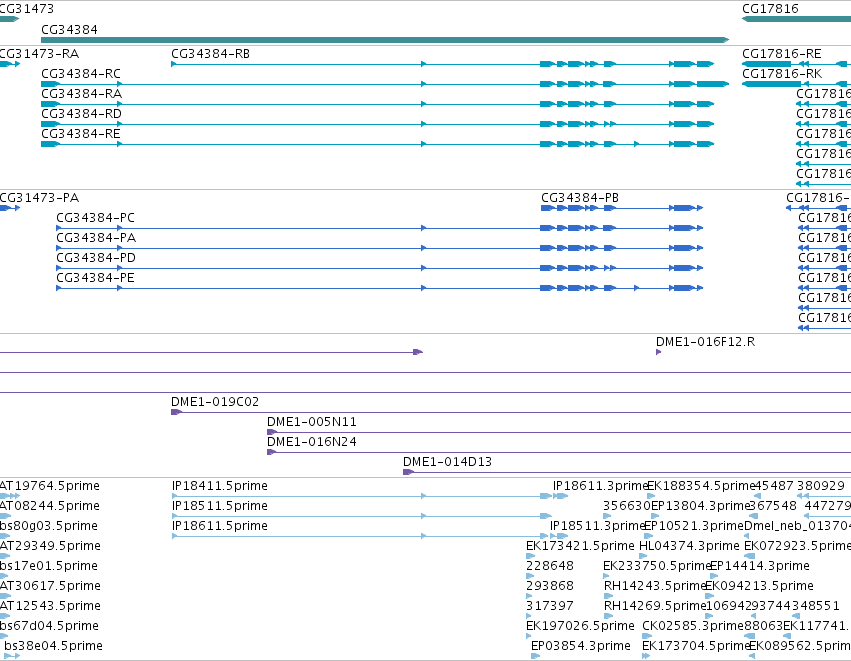Click the EK188354.5prime EST label
Screen dimensions: 851x661
tap(701, 486)
